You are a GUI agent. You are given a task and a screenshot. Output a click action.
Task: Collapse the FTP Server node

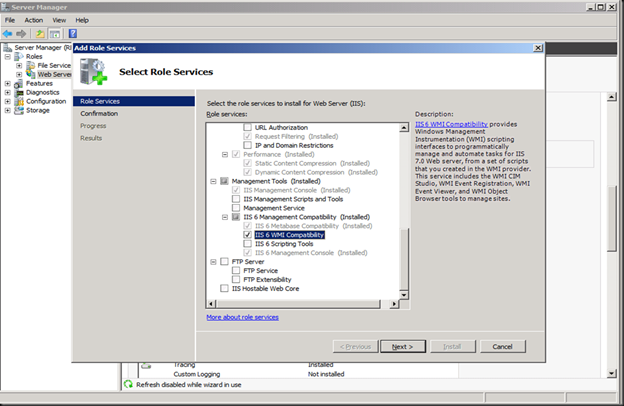213,262
